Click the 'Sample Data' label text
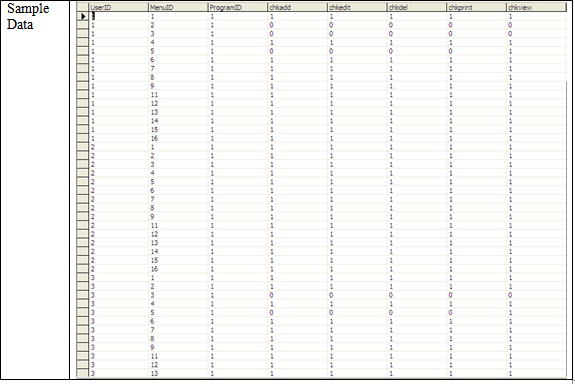The height and width of the screenshot is (384, 575). 28,16
